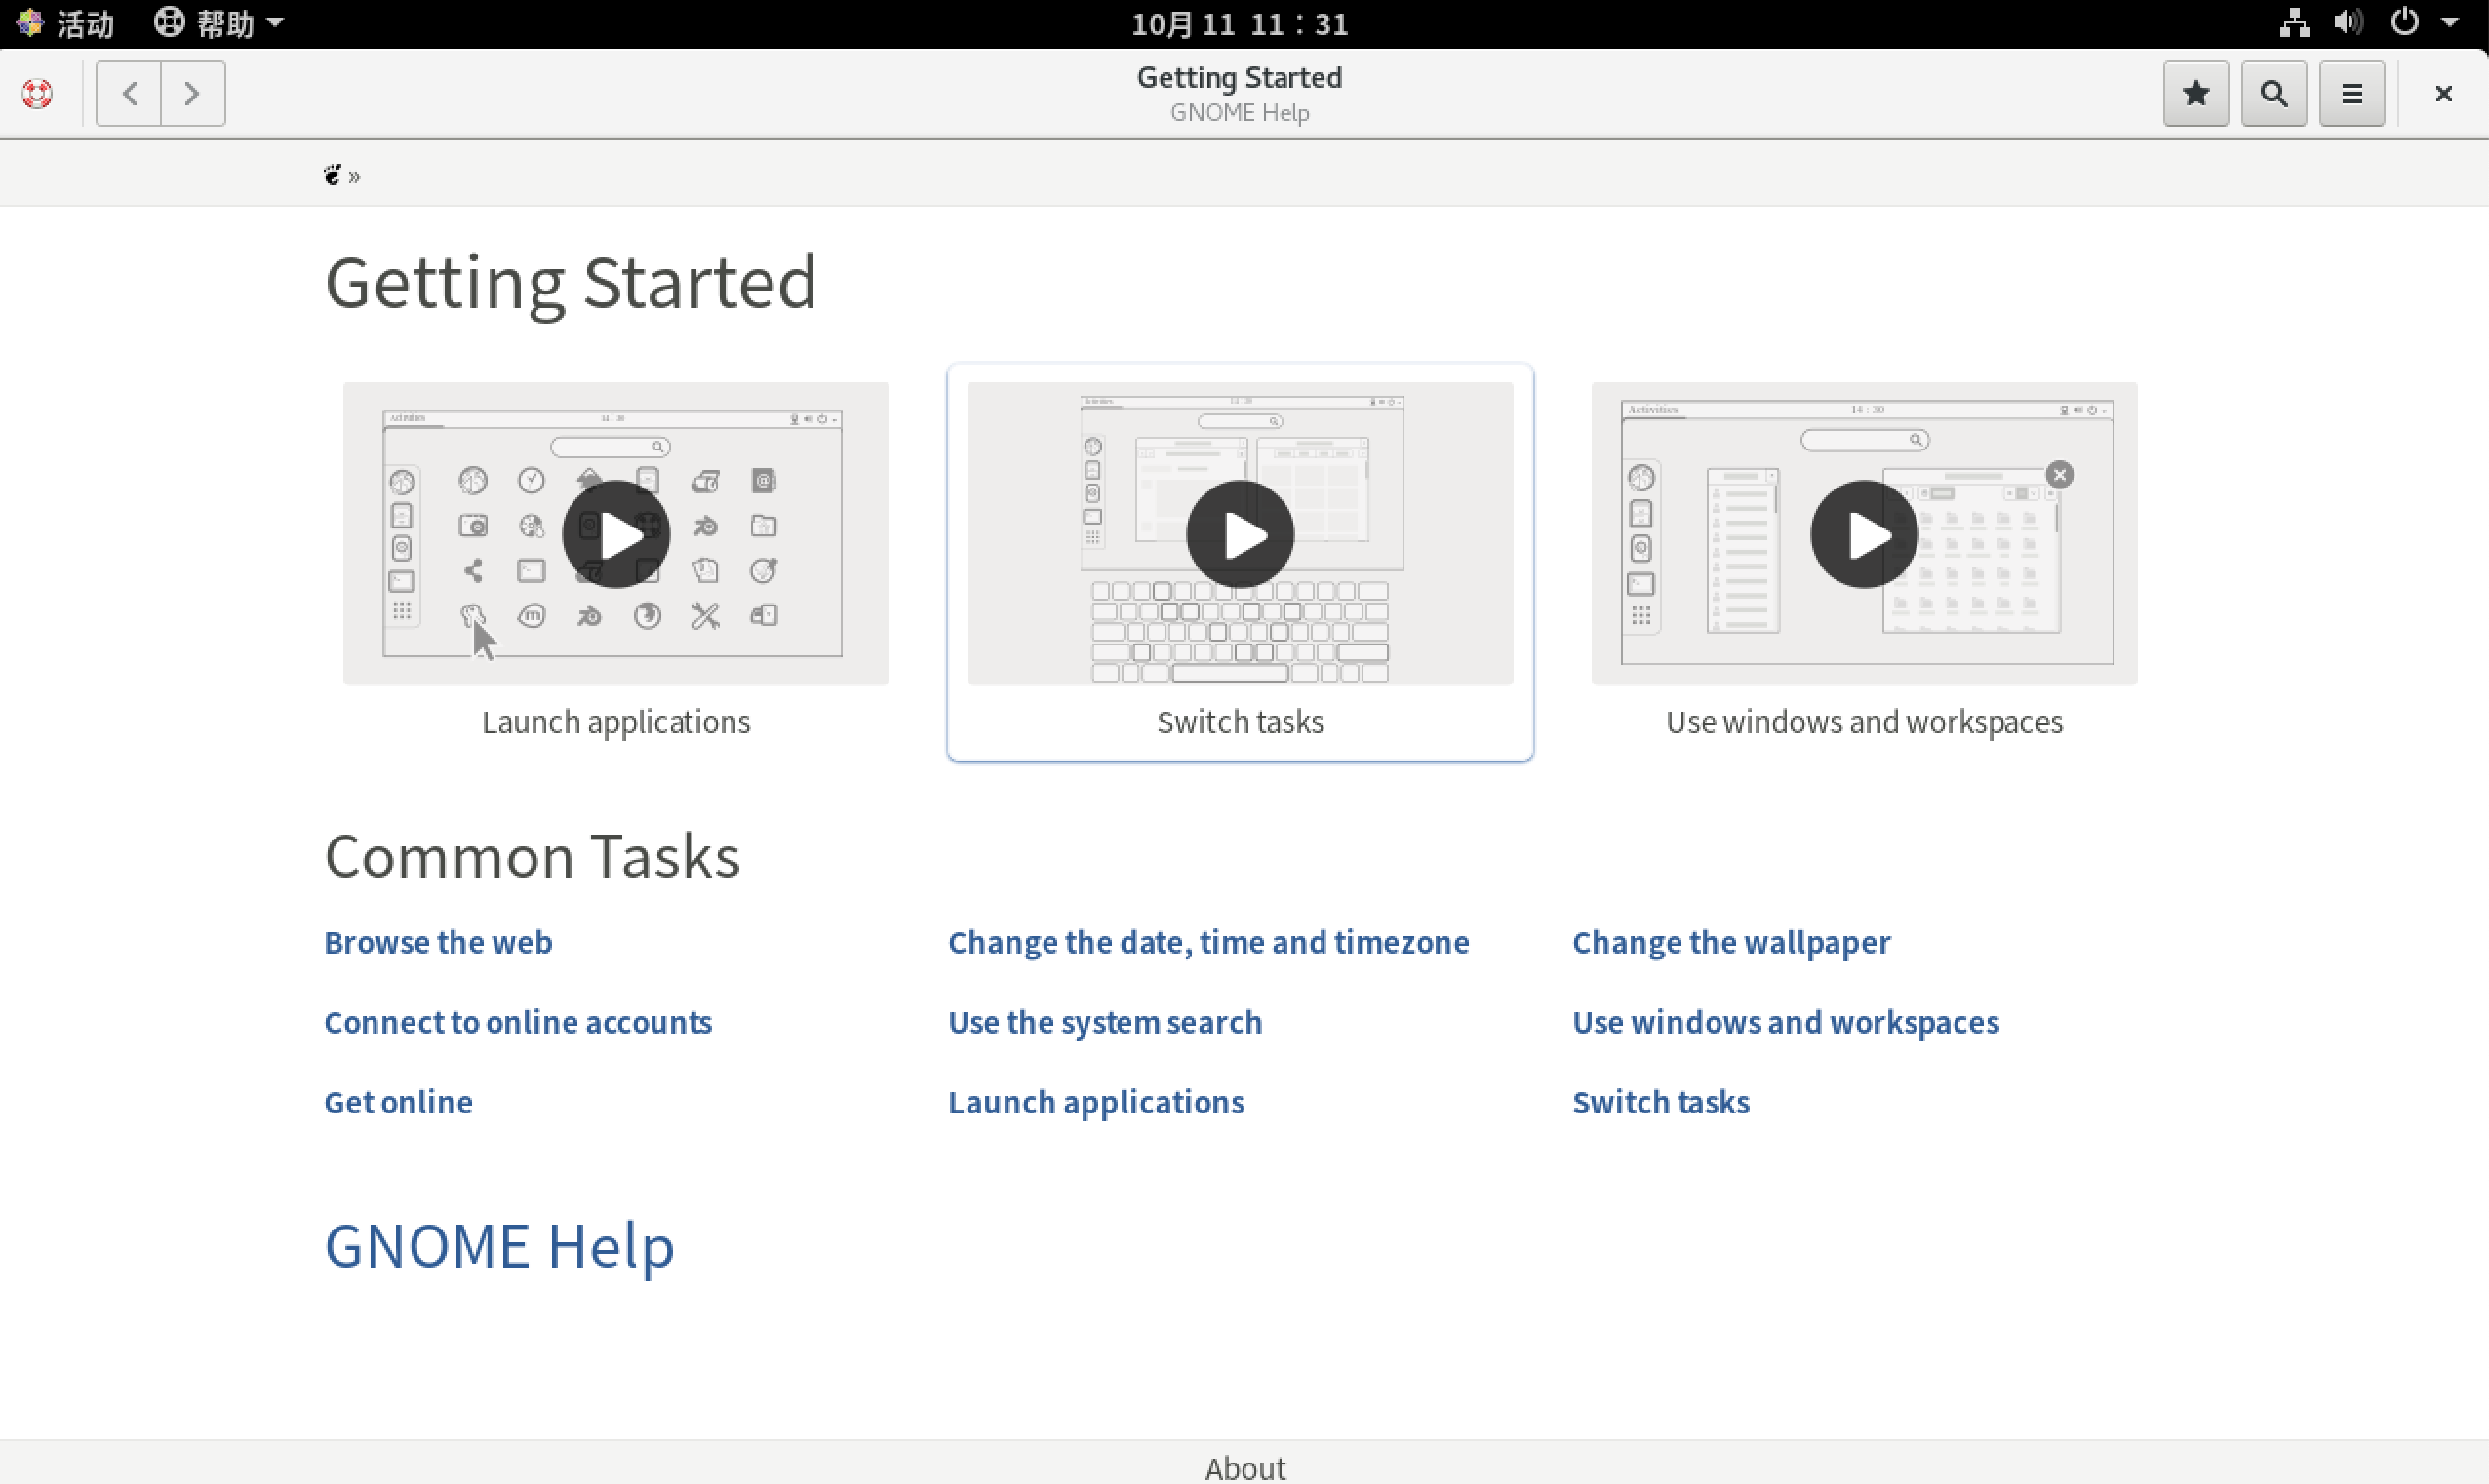The height and width of the screenshot is (1484, 2489).
Task: Click the About footer link
Action: (x=1244, y=1467)
